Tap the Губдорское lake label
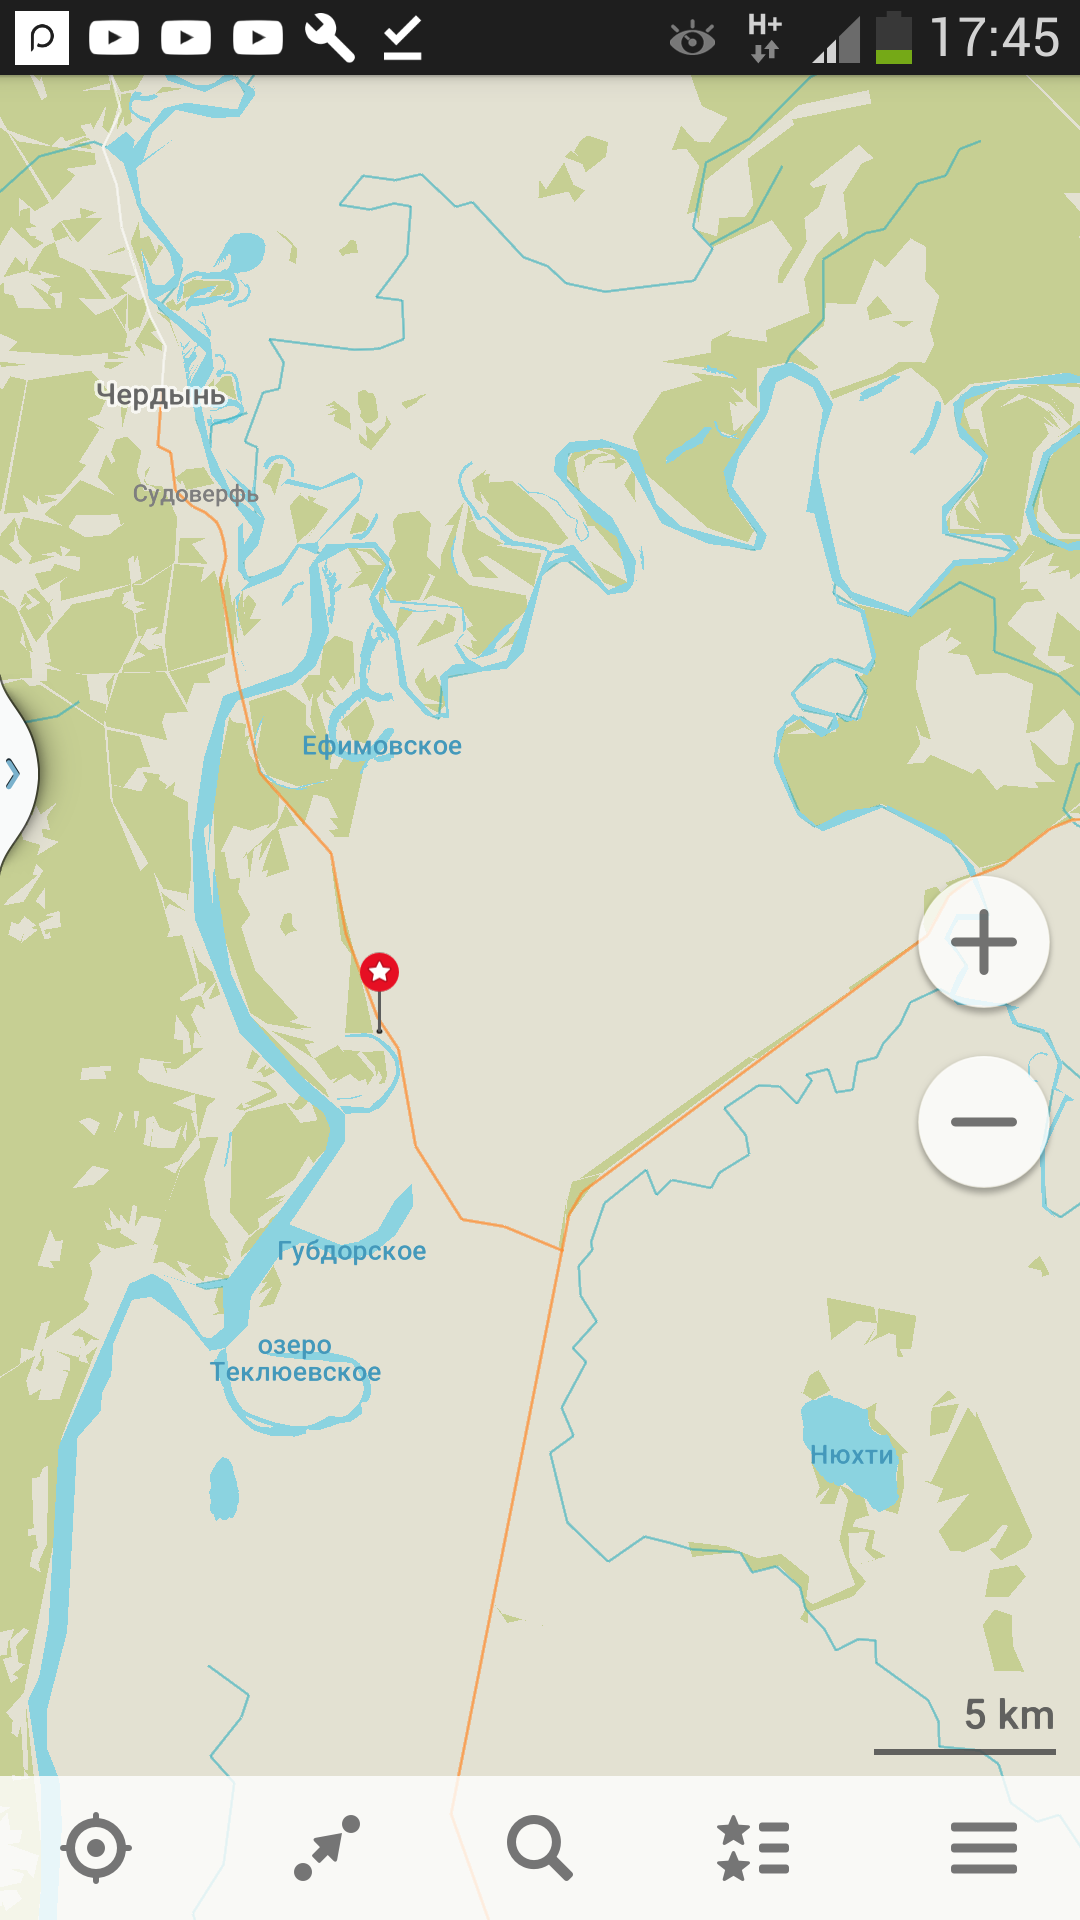The width and height of the screenshot is (1080, 1920). click(x=352, y=1251)
